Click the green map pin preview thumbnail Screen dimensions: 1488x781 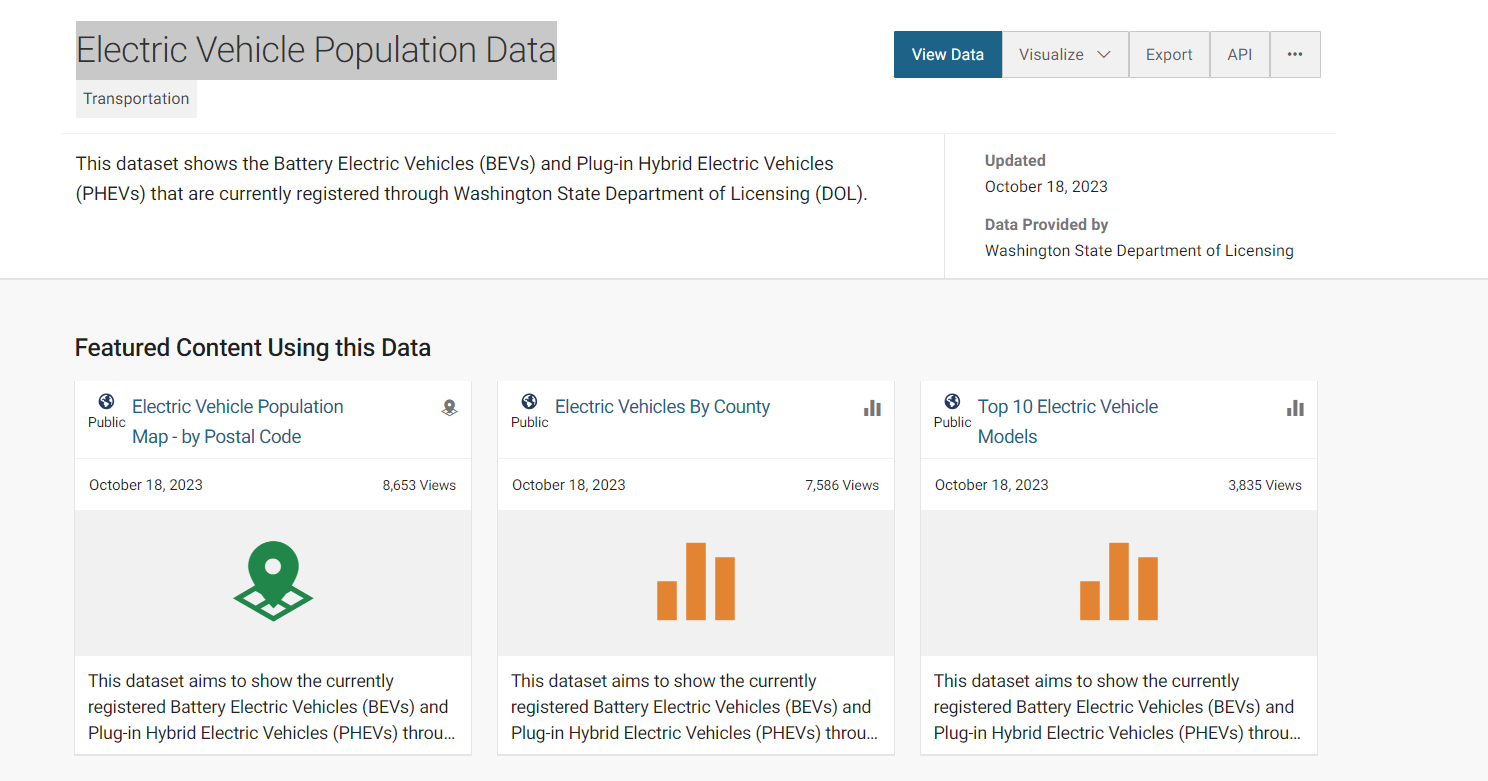272,581
